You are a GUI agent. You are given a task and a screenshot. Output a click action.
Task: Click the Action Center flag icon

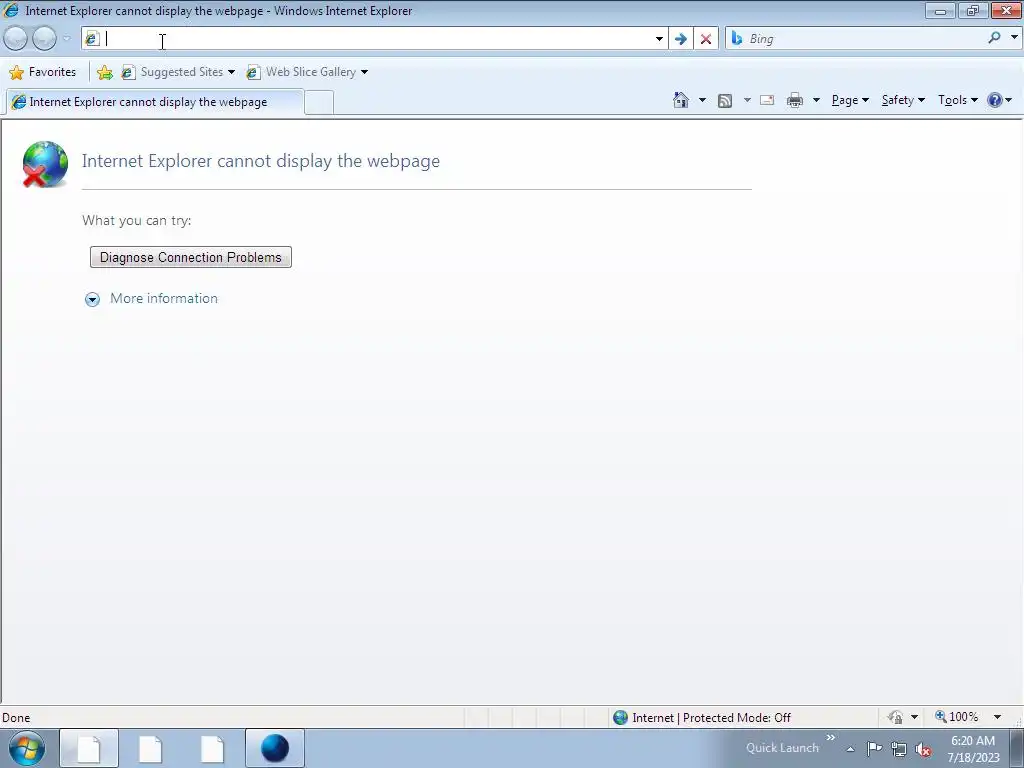tap(874, 749)
